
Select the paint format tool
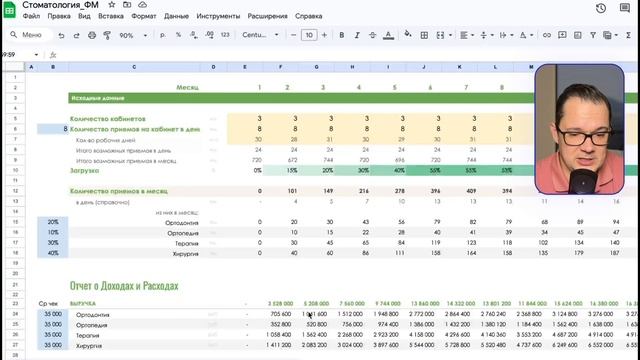coord(107,36)
